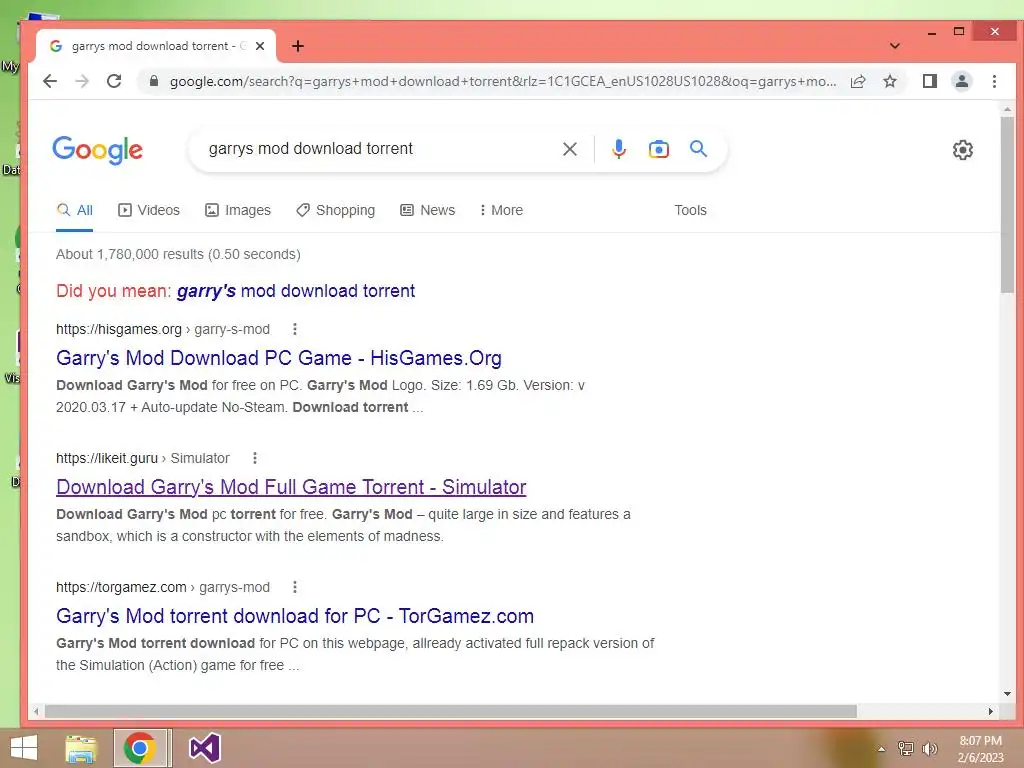The height and width of the screenshot is (768, 1024).
Task: Click the vertical scrollbar thumb
Action: (x=1007, y=204)
